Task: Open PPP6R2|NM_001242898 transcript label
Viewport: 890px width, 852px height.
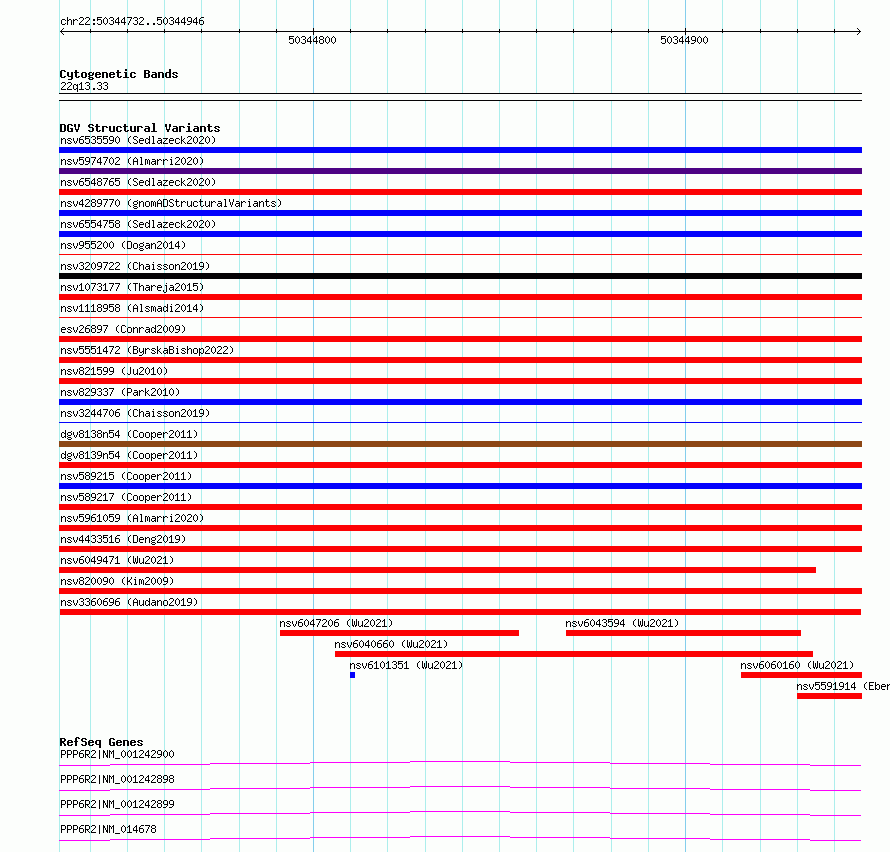Action: pyautogui.click(x=117, y=779)
